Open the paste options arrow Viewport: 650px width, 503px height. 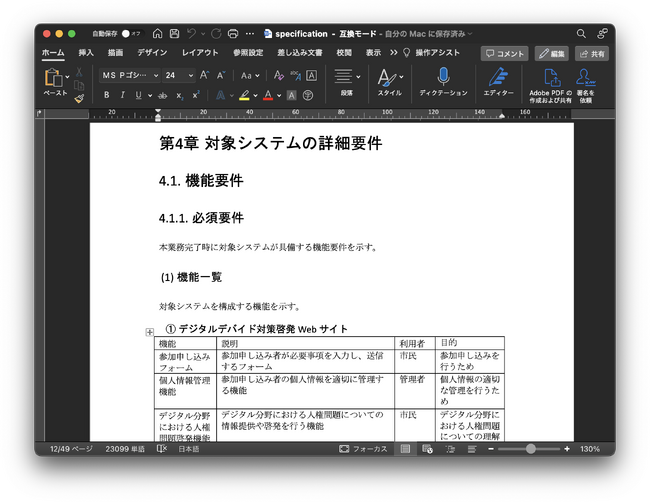[x=68, y=77]
